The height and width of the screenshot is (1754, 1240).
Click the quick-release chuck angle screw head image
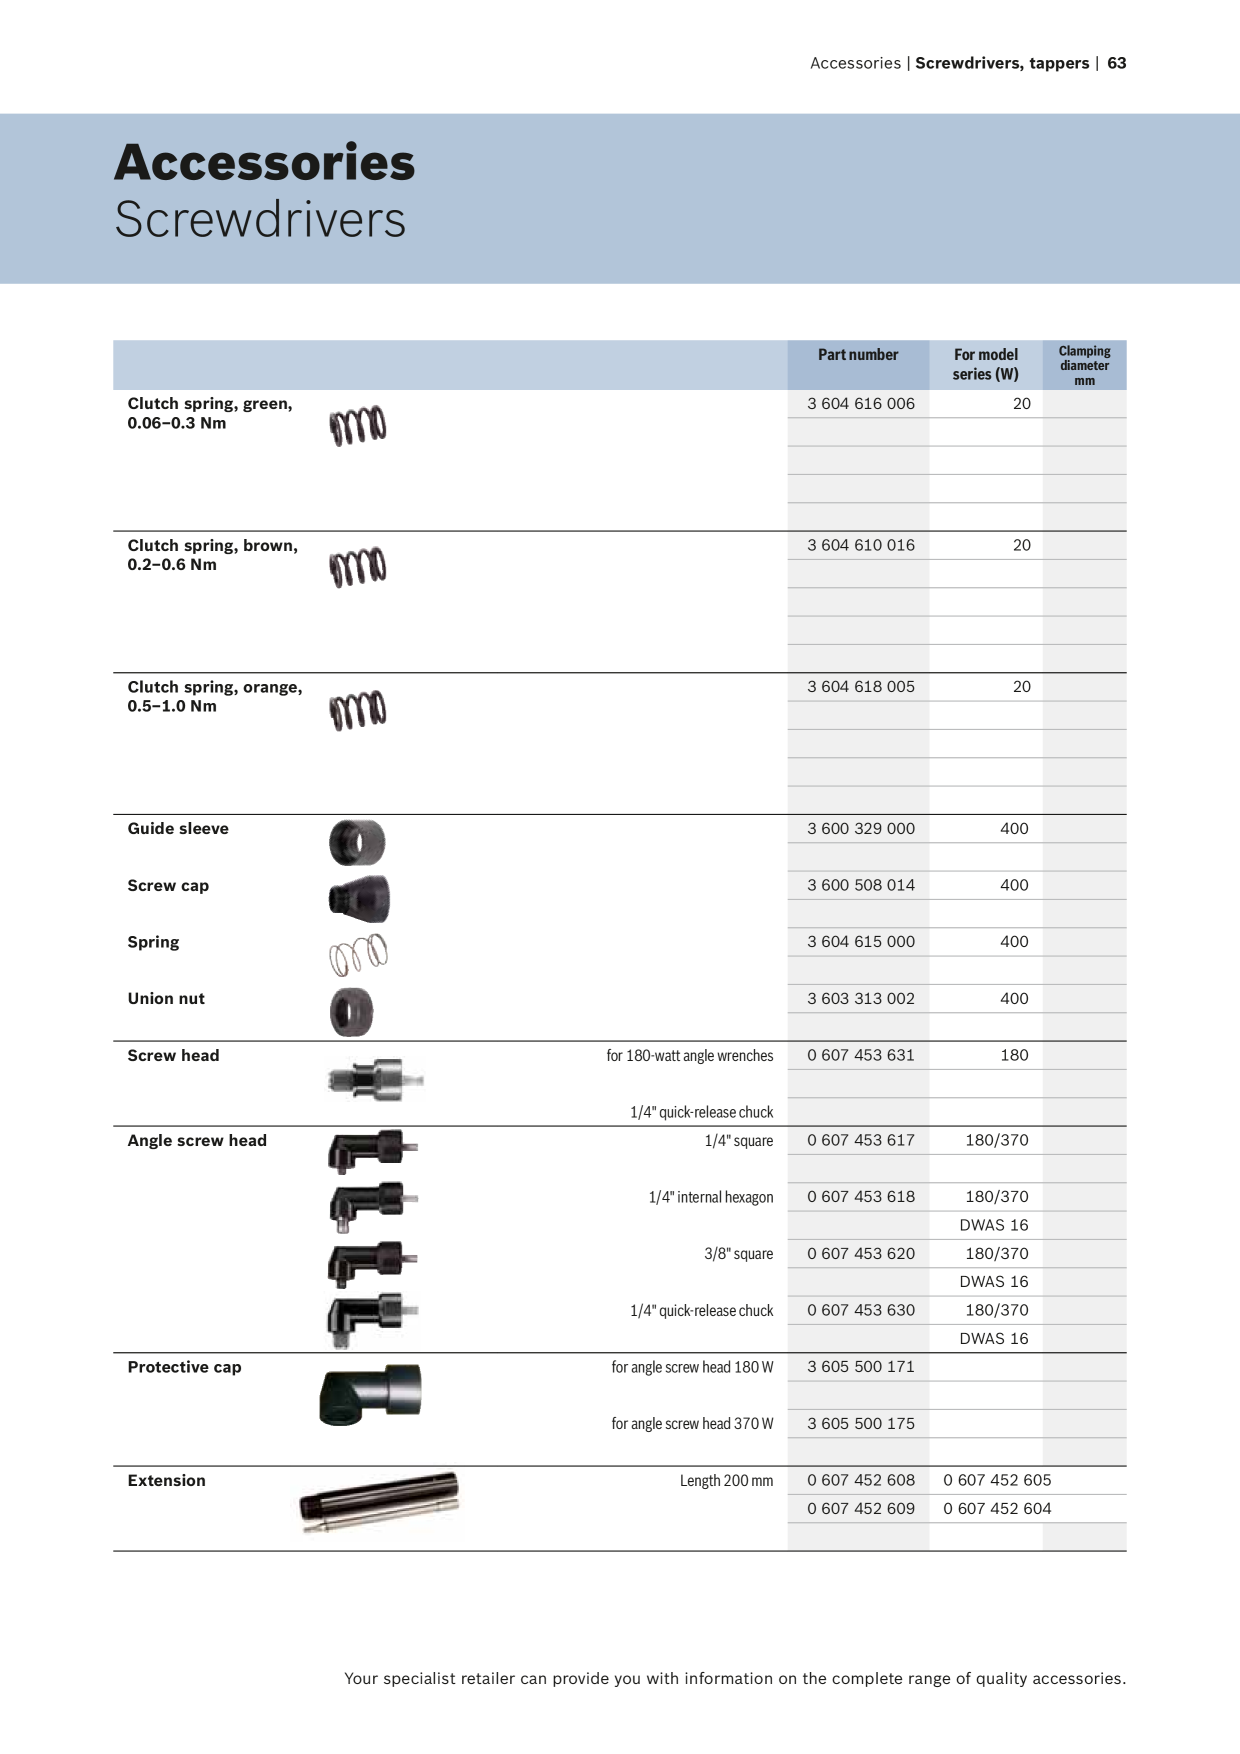(372, 1321)
